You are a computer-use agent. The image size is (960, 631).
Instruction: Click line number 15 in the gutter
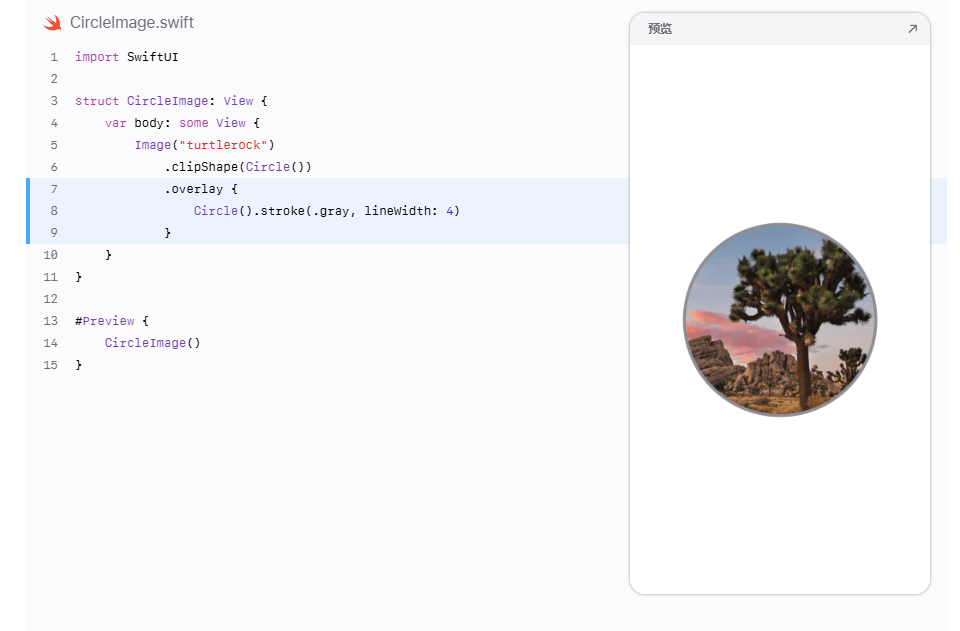coord(50,365)
